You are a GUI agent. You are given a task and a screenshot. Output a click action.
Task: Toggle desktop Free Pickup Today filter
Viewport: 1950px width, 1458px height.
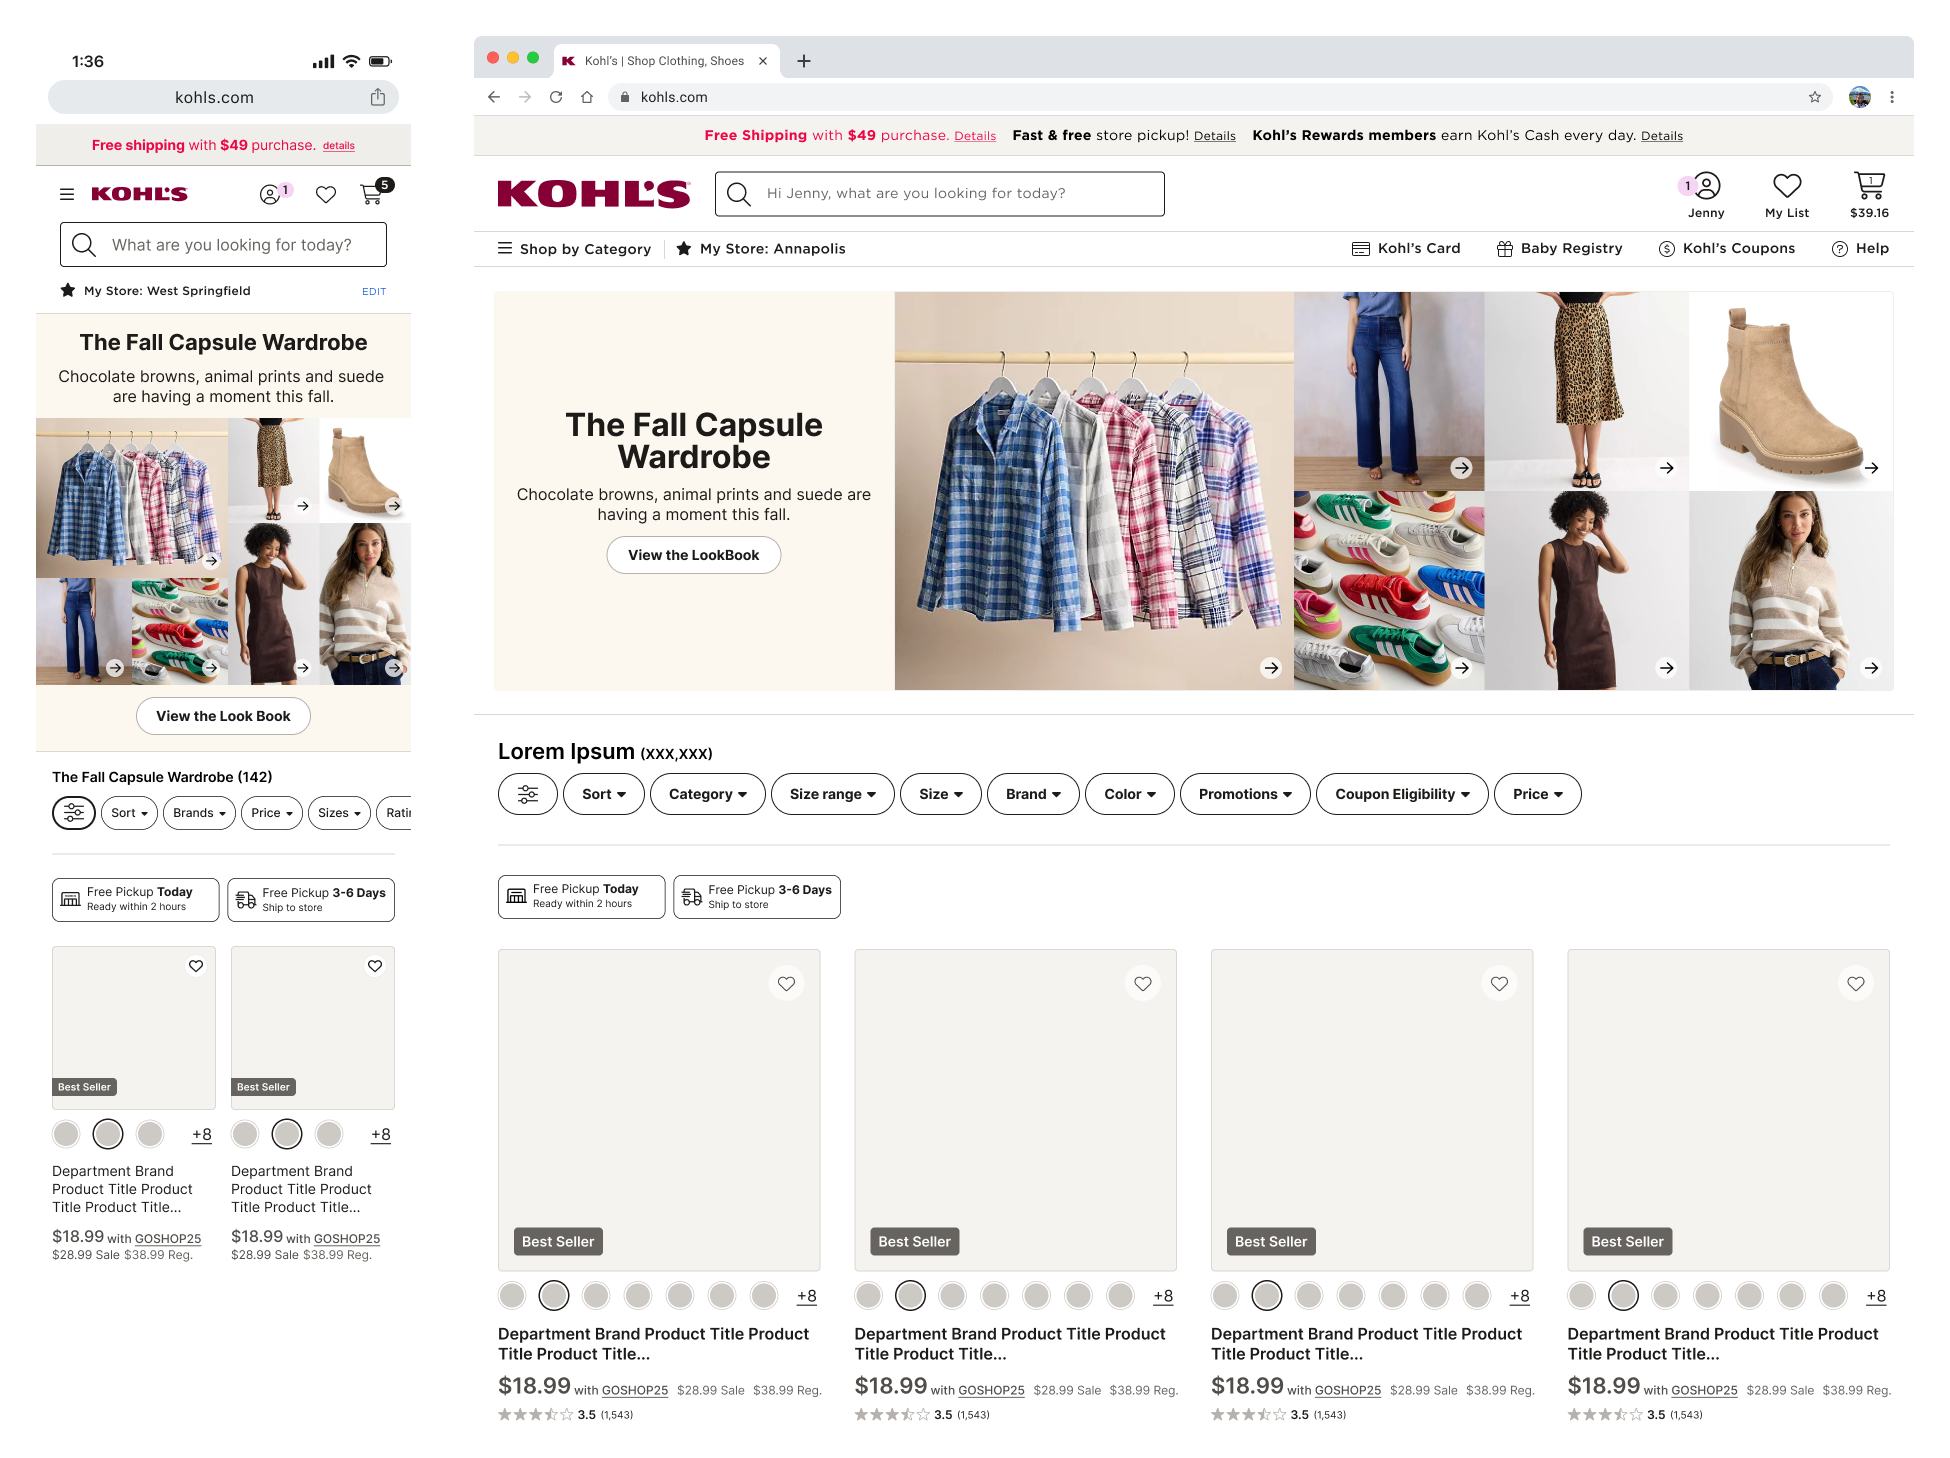(x=581, y=896)
